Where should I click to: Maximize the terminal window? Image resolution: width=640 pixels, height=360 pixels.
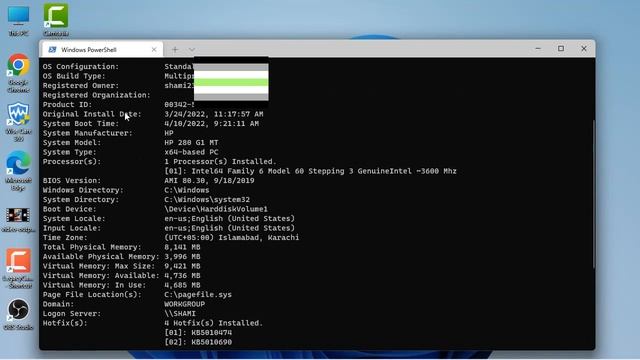(561, 49)
